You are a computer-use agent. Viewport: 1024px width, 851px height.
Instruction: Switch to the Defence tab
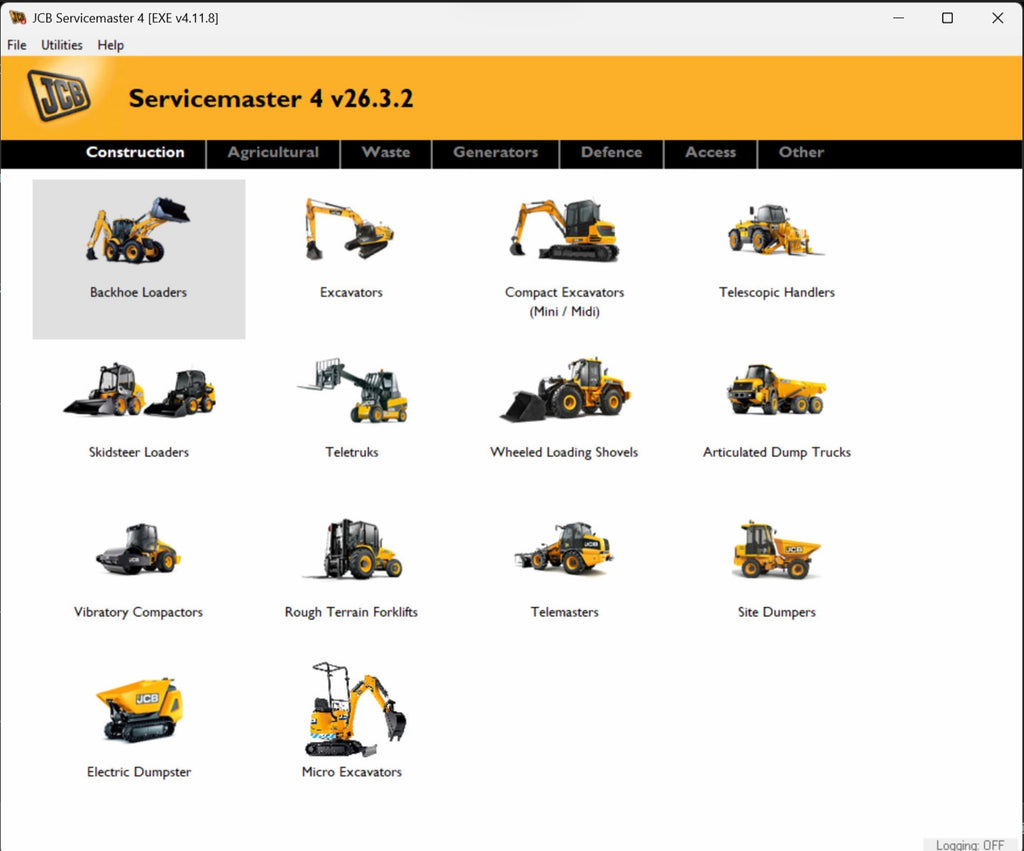[611, 152]
